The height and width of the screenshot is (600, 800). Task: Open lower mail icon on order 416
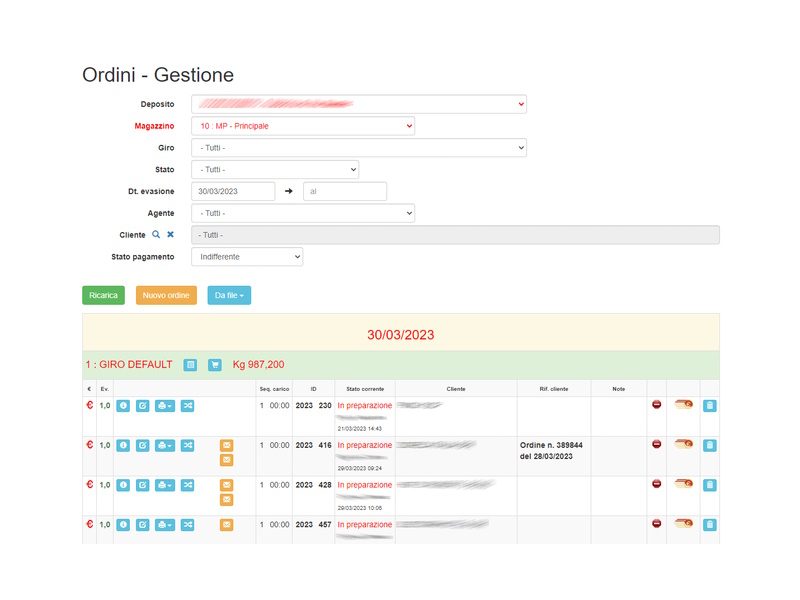coord(227,460)
